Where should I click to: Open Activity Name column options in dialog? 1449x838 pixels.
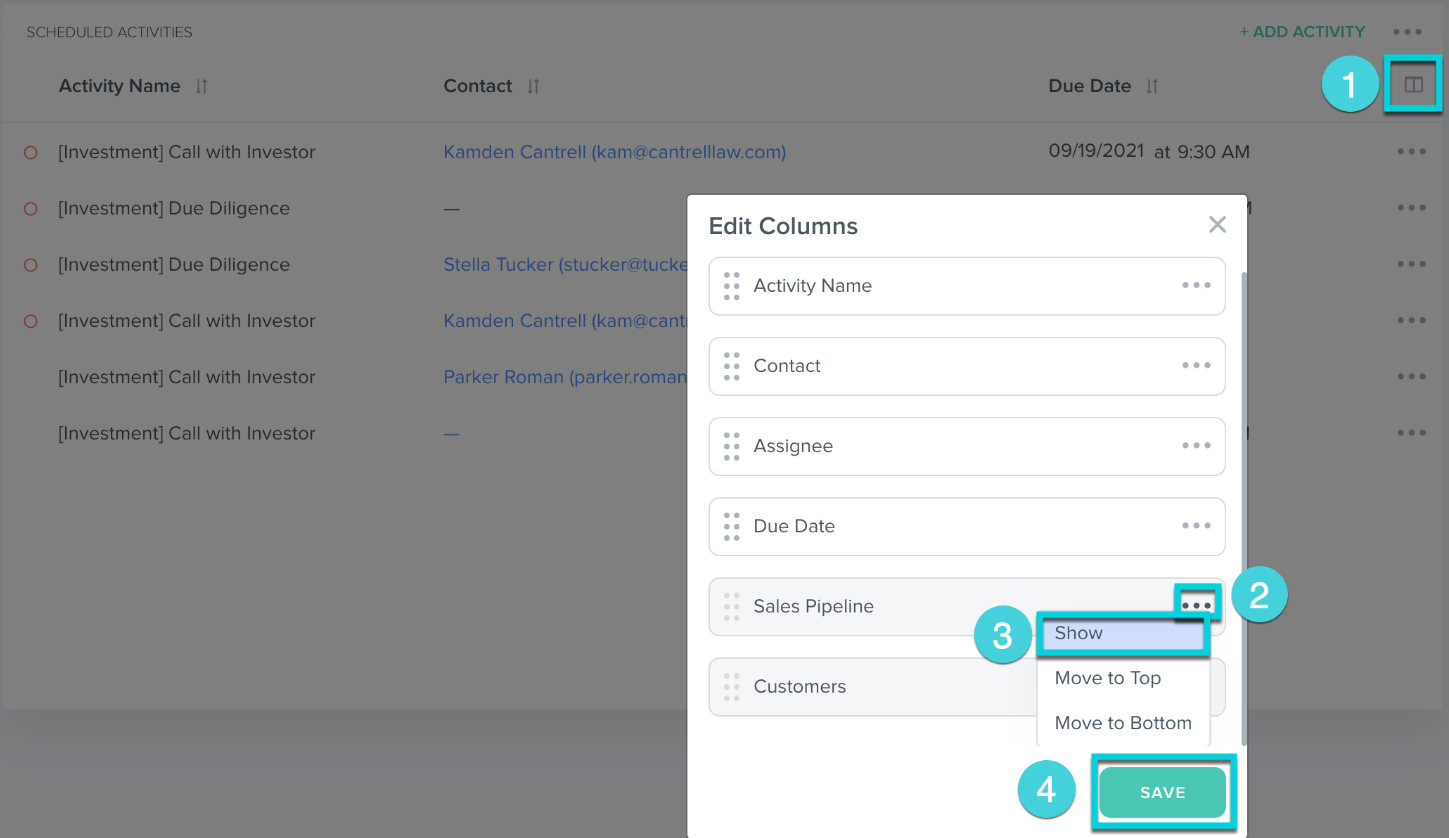(x=1196, y=285)
